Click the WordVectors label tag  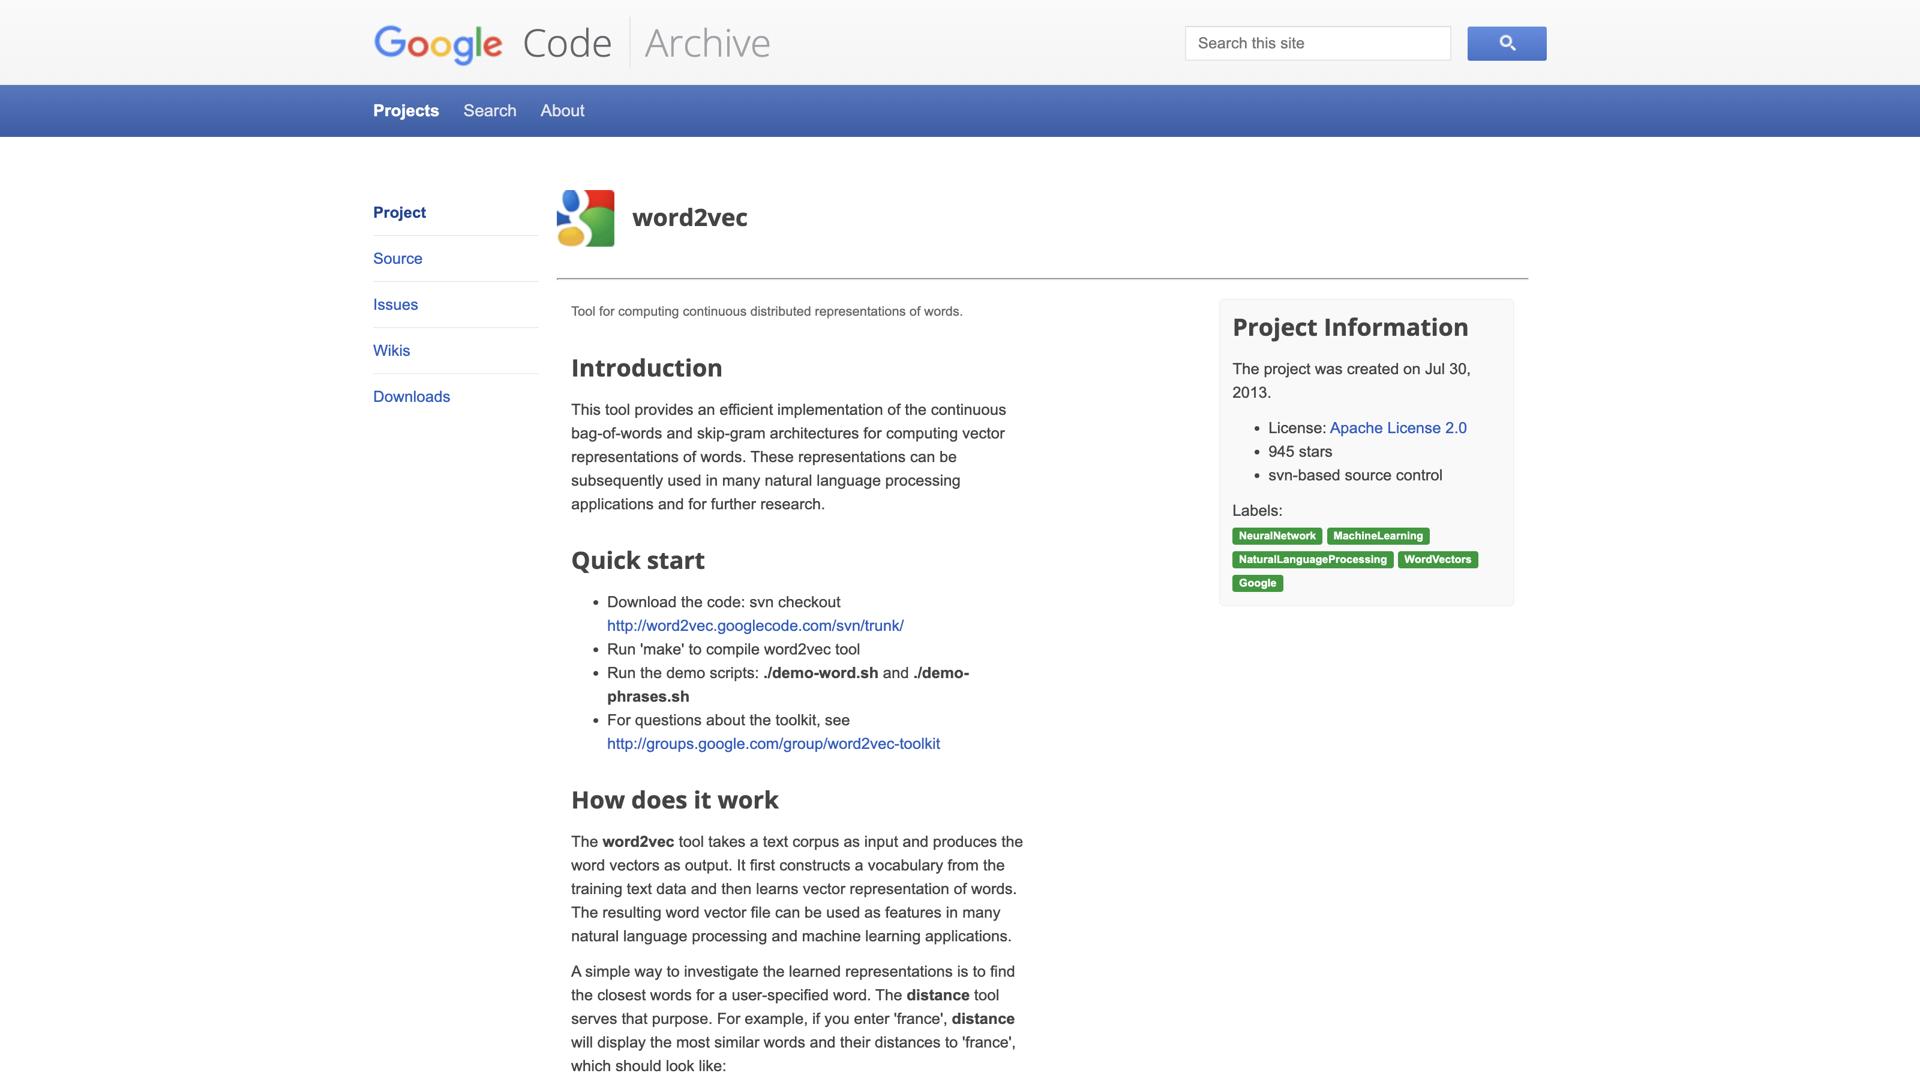(x=1437, y=560)
